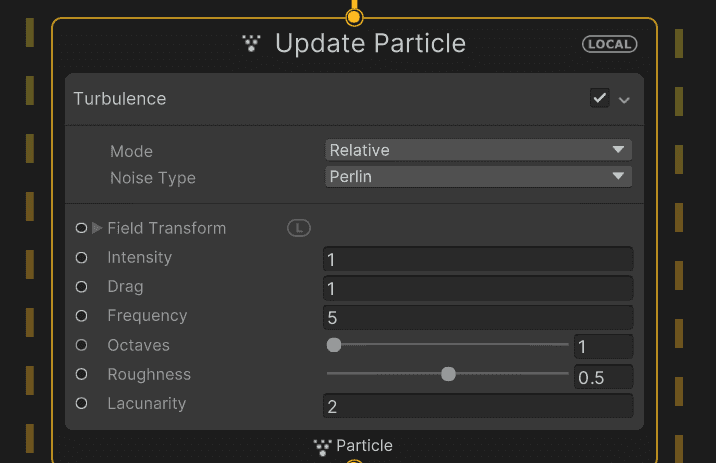Toggle the LOCAL space badge
Screen dimensions: 716x463
(x=609, y=44)
